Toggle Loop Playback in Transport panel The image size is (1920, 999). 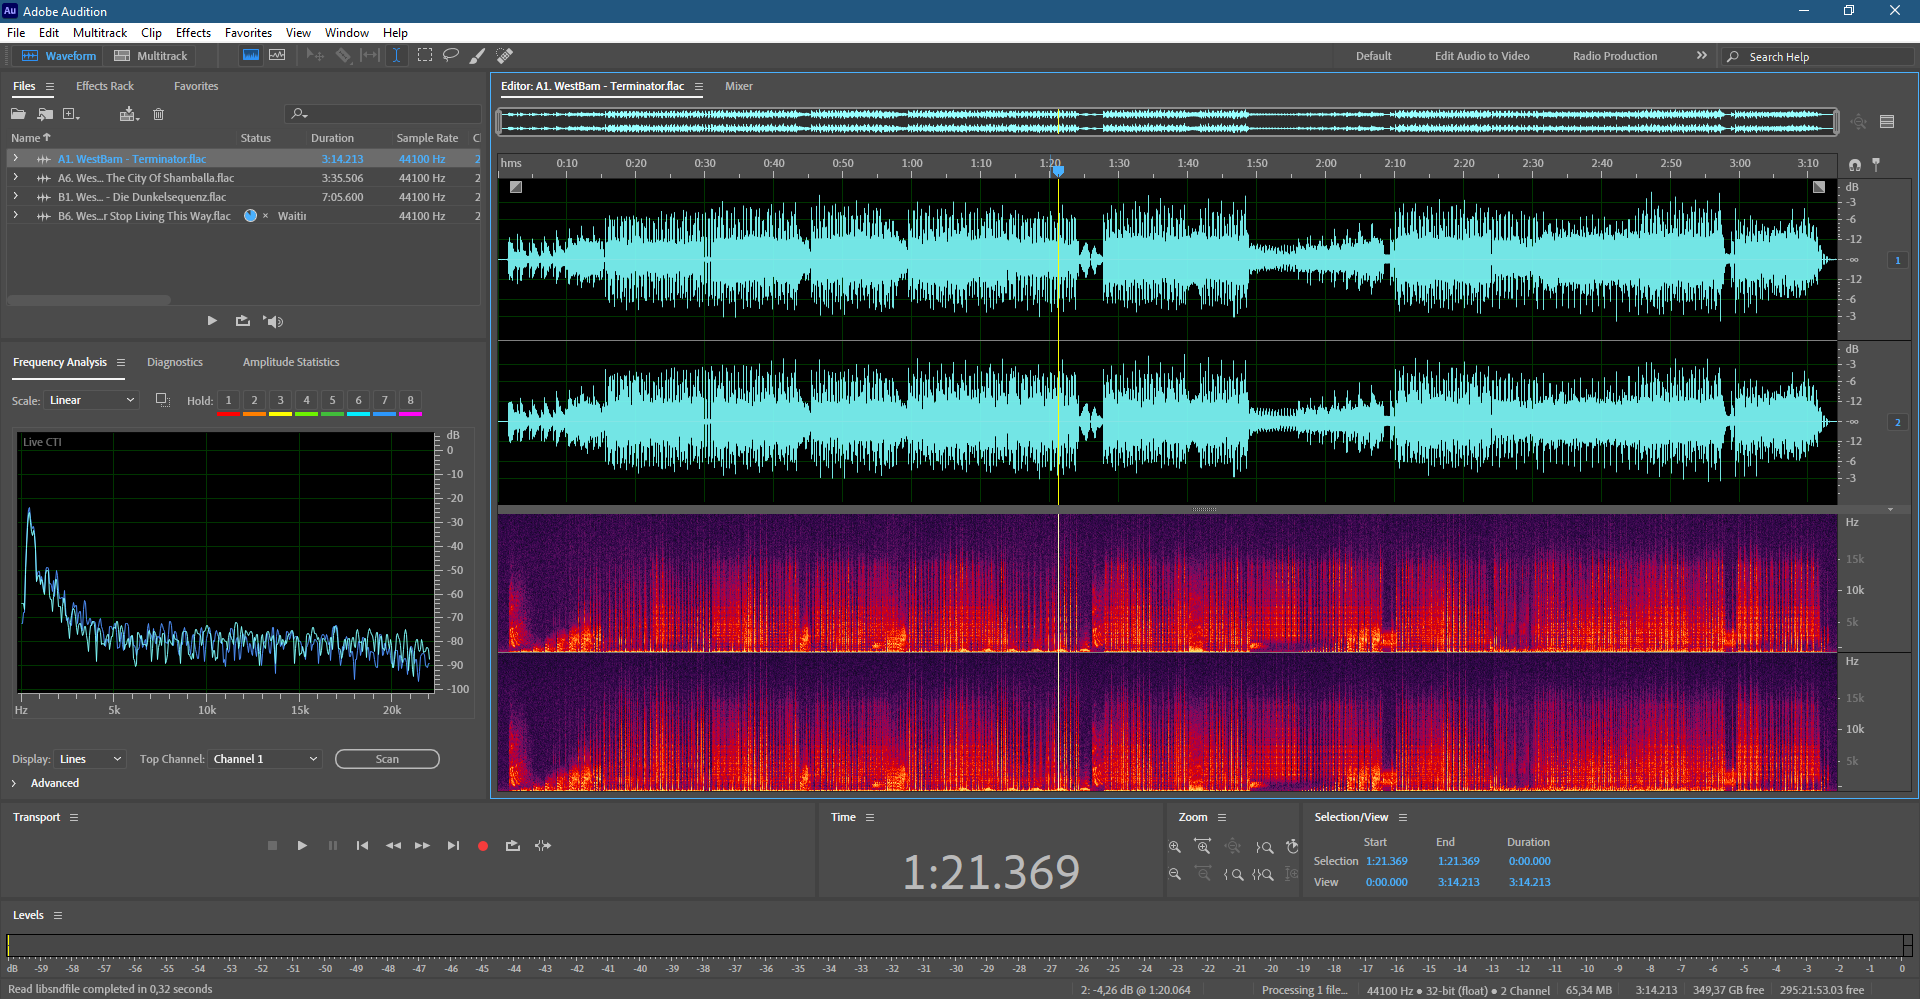point(513,846)
